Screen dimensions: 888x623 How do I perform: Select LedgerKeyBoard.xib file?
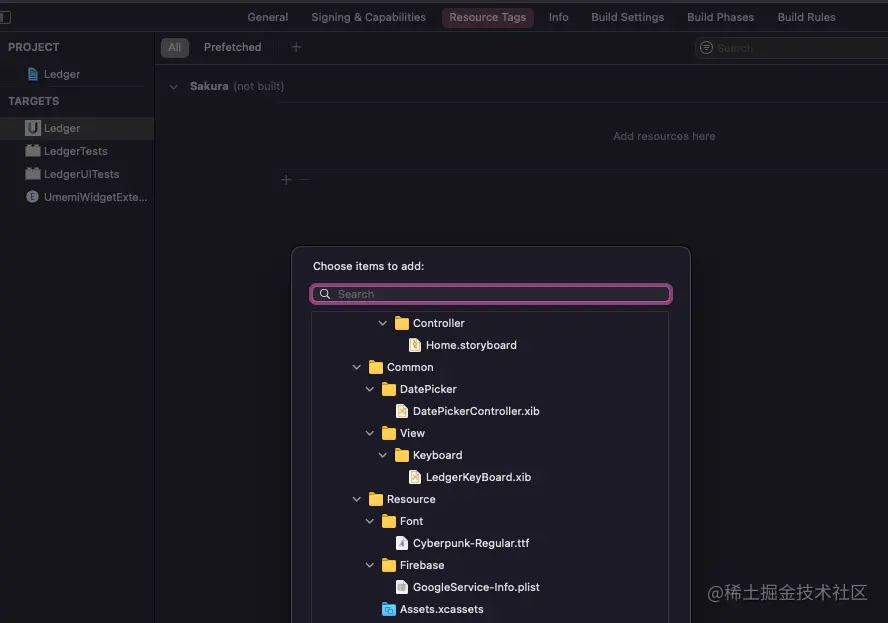(478, 477)
